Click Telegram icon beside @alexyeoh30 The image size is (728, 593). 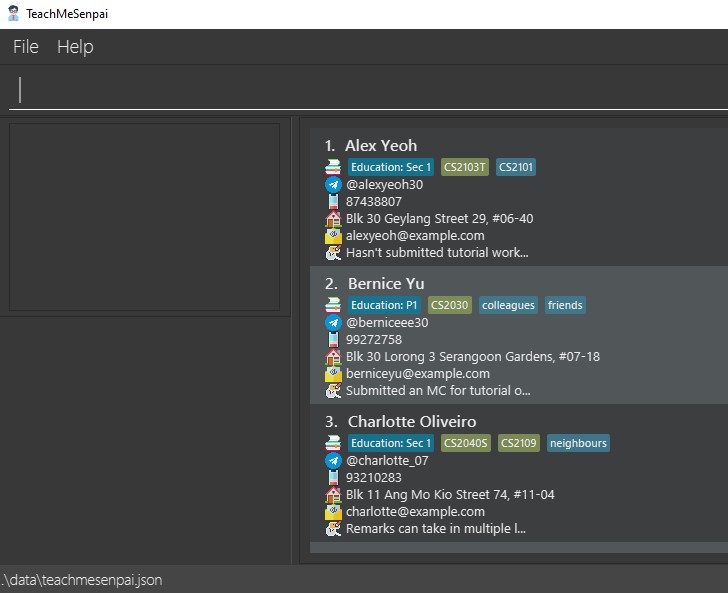click(333, 184)
